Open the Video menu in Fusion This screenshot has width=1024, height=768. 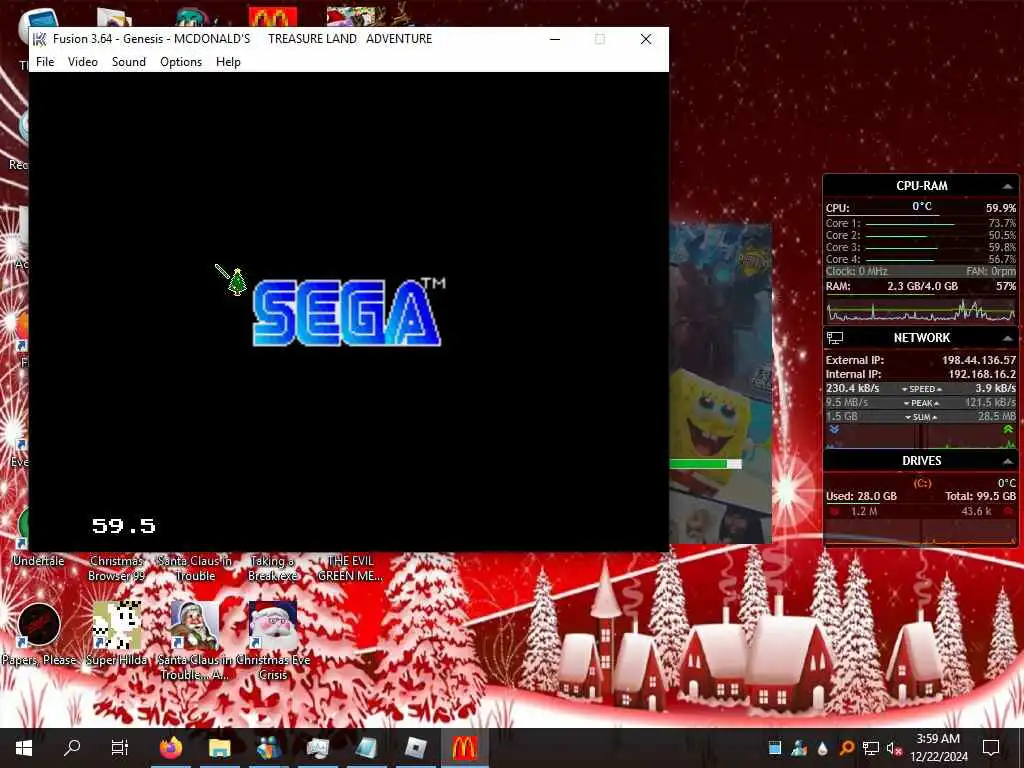83,61
